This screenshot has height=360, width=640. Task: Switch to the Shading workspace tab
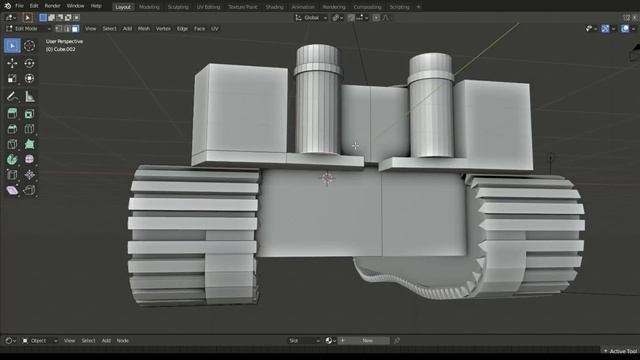[274, 7]
